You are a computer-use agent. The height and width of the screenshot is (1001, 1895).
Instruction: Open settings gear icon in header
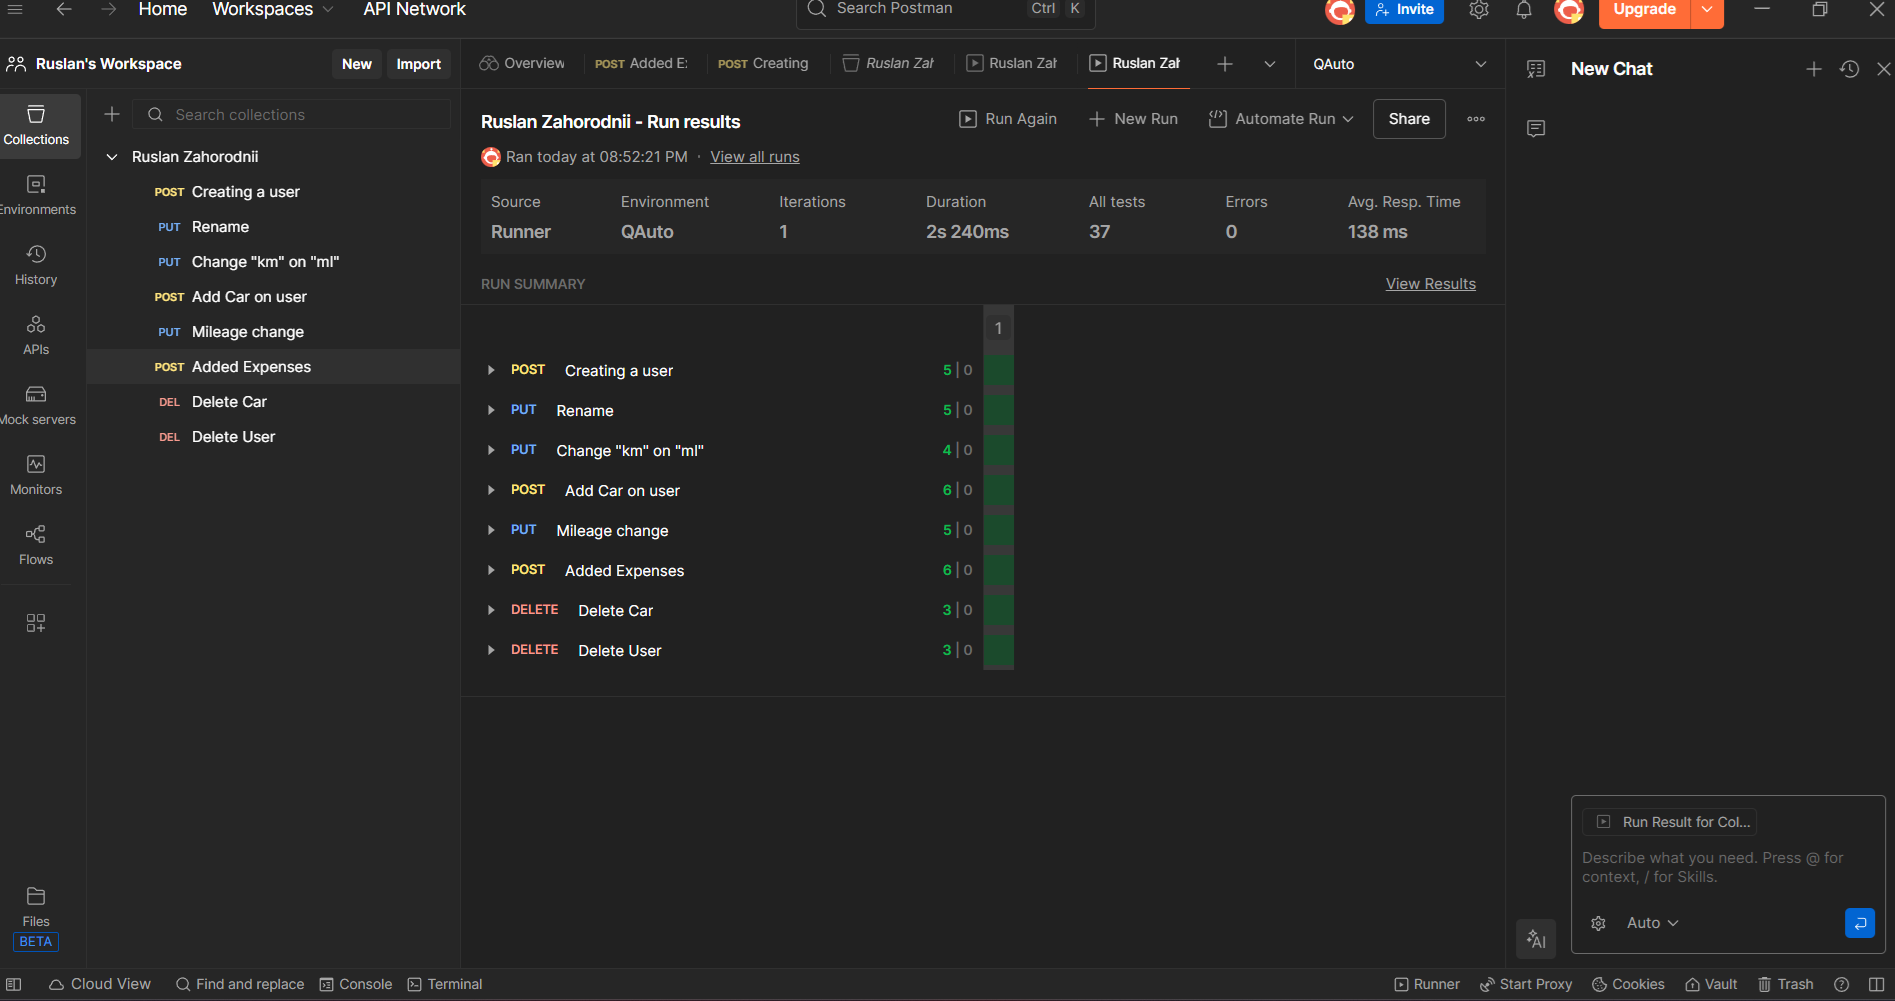pyautogui.click(x=1479, y=10)
